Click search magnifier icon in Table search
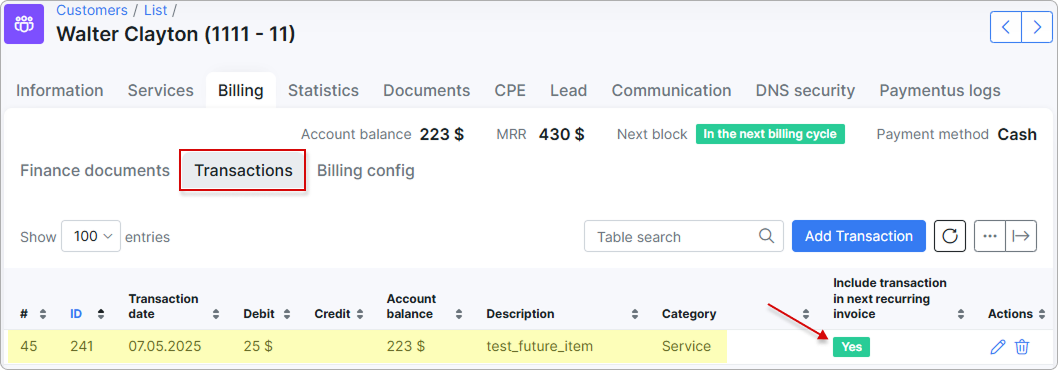 coord(766,236)
